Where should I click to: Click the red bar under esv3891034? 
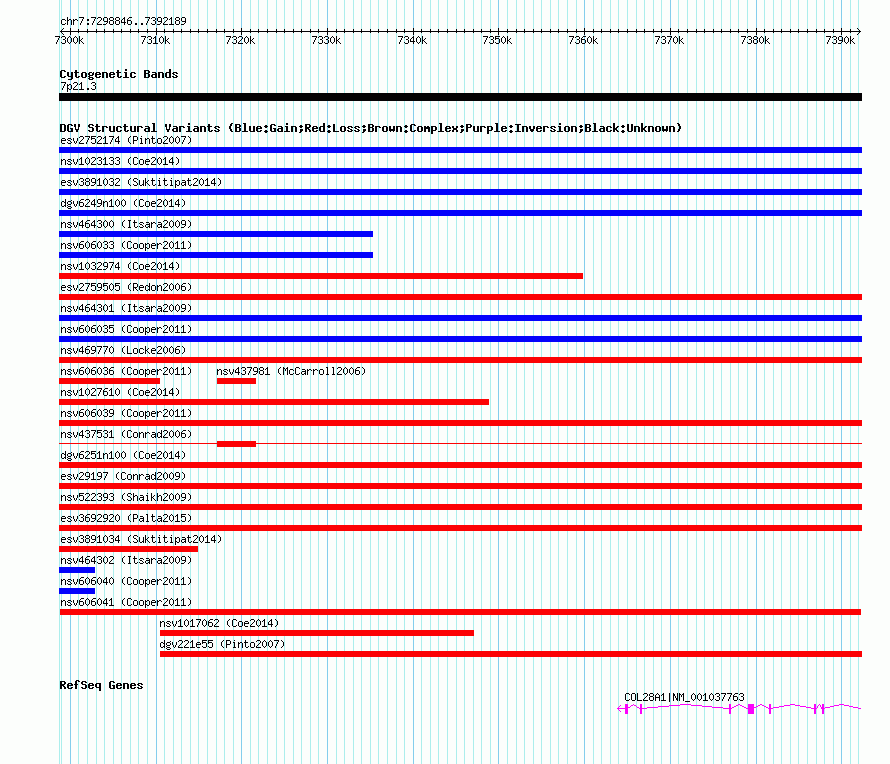(128, 549)
